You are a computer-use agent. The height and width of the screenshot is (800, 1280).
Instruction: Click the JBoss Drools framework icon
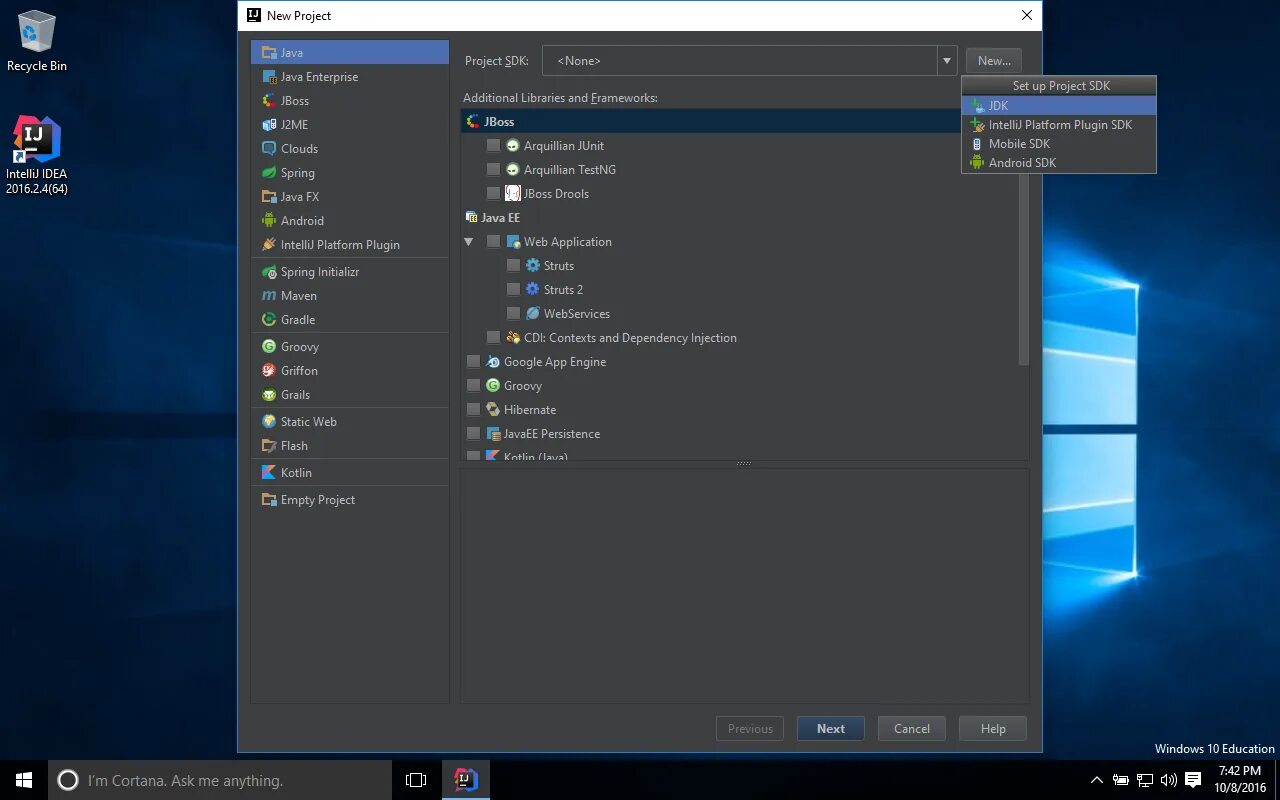(x=513, y=194)
